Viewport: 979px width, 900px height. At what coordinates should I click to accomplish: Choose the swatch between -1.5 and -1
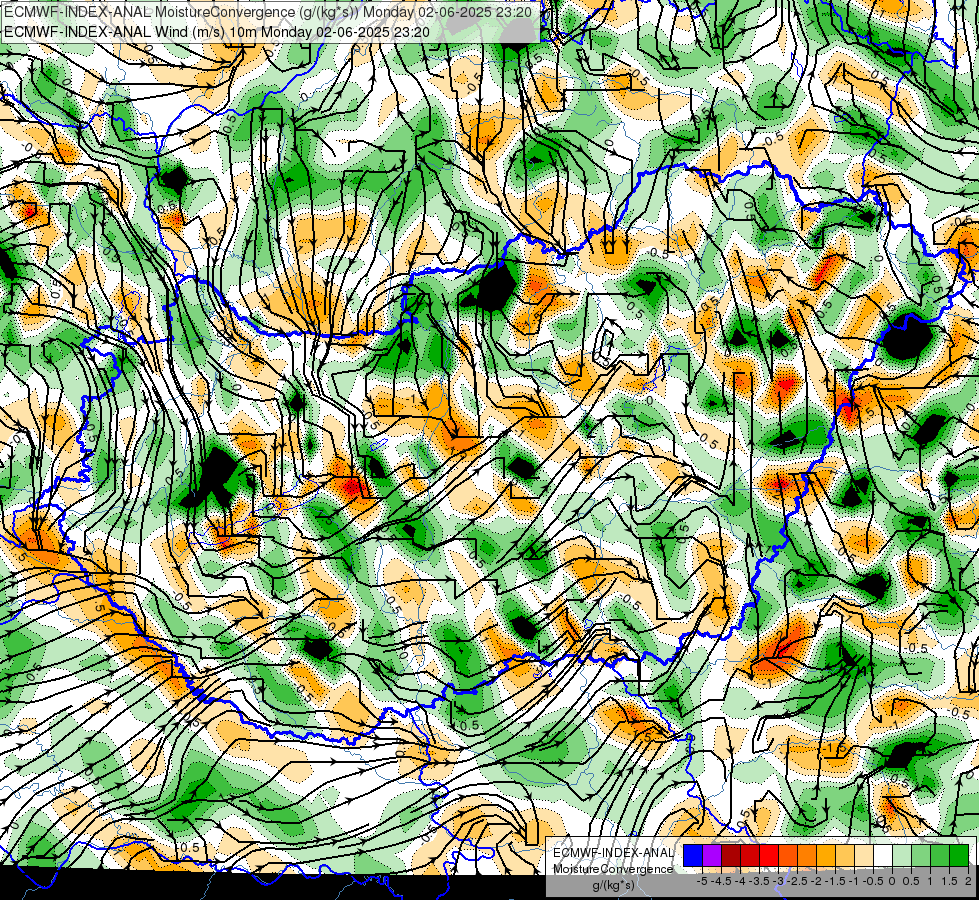[845, 856]
